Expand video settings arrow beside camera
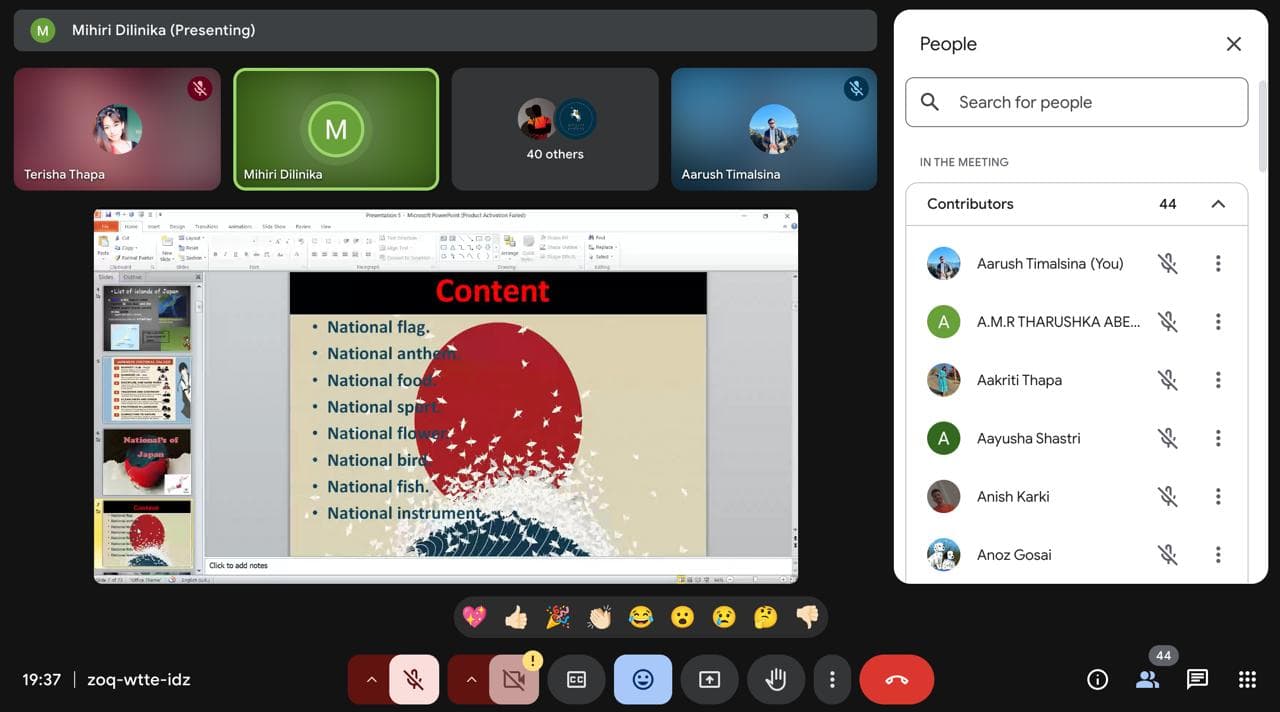This screenshot has width=1280, height=712. (x=471, y=680)
